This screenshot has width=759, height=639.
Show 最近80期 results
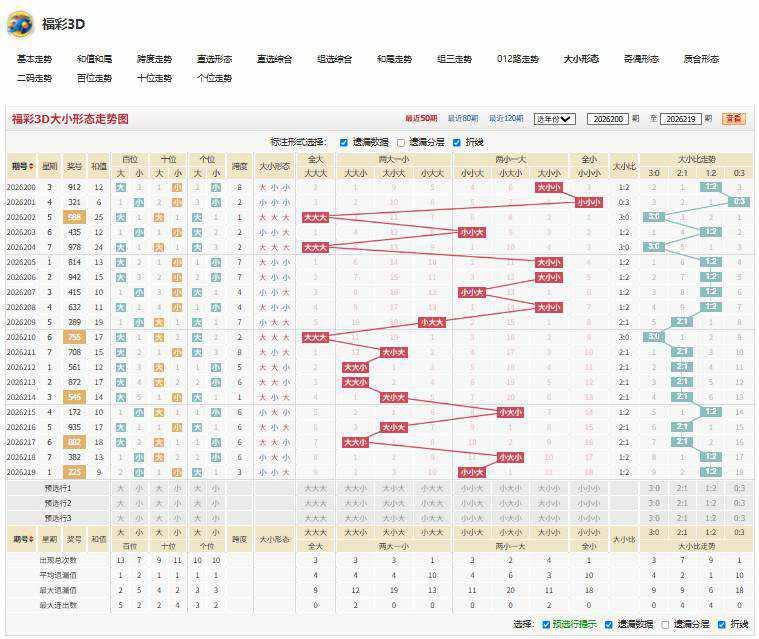[463, 118]
